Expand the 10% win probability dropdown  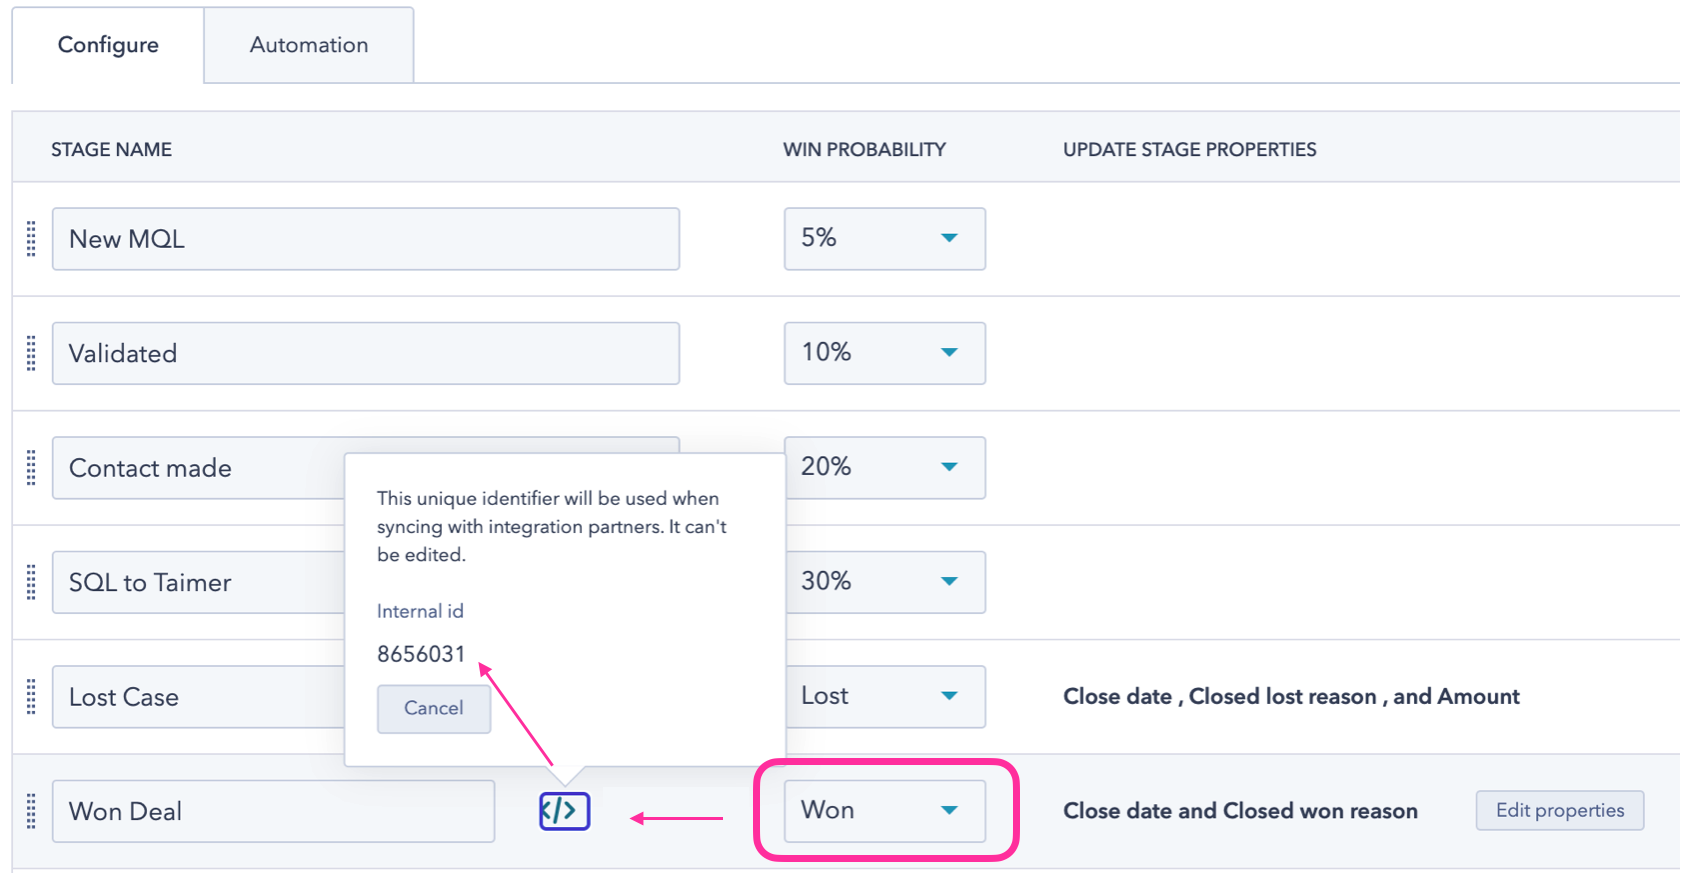pyautogui.click(x=884, y=353)
